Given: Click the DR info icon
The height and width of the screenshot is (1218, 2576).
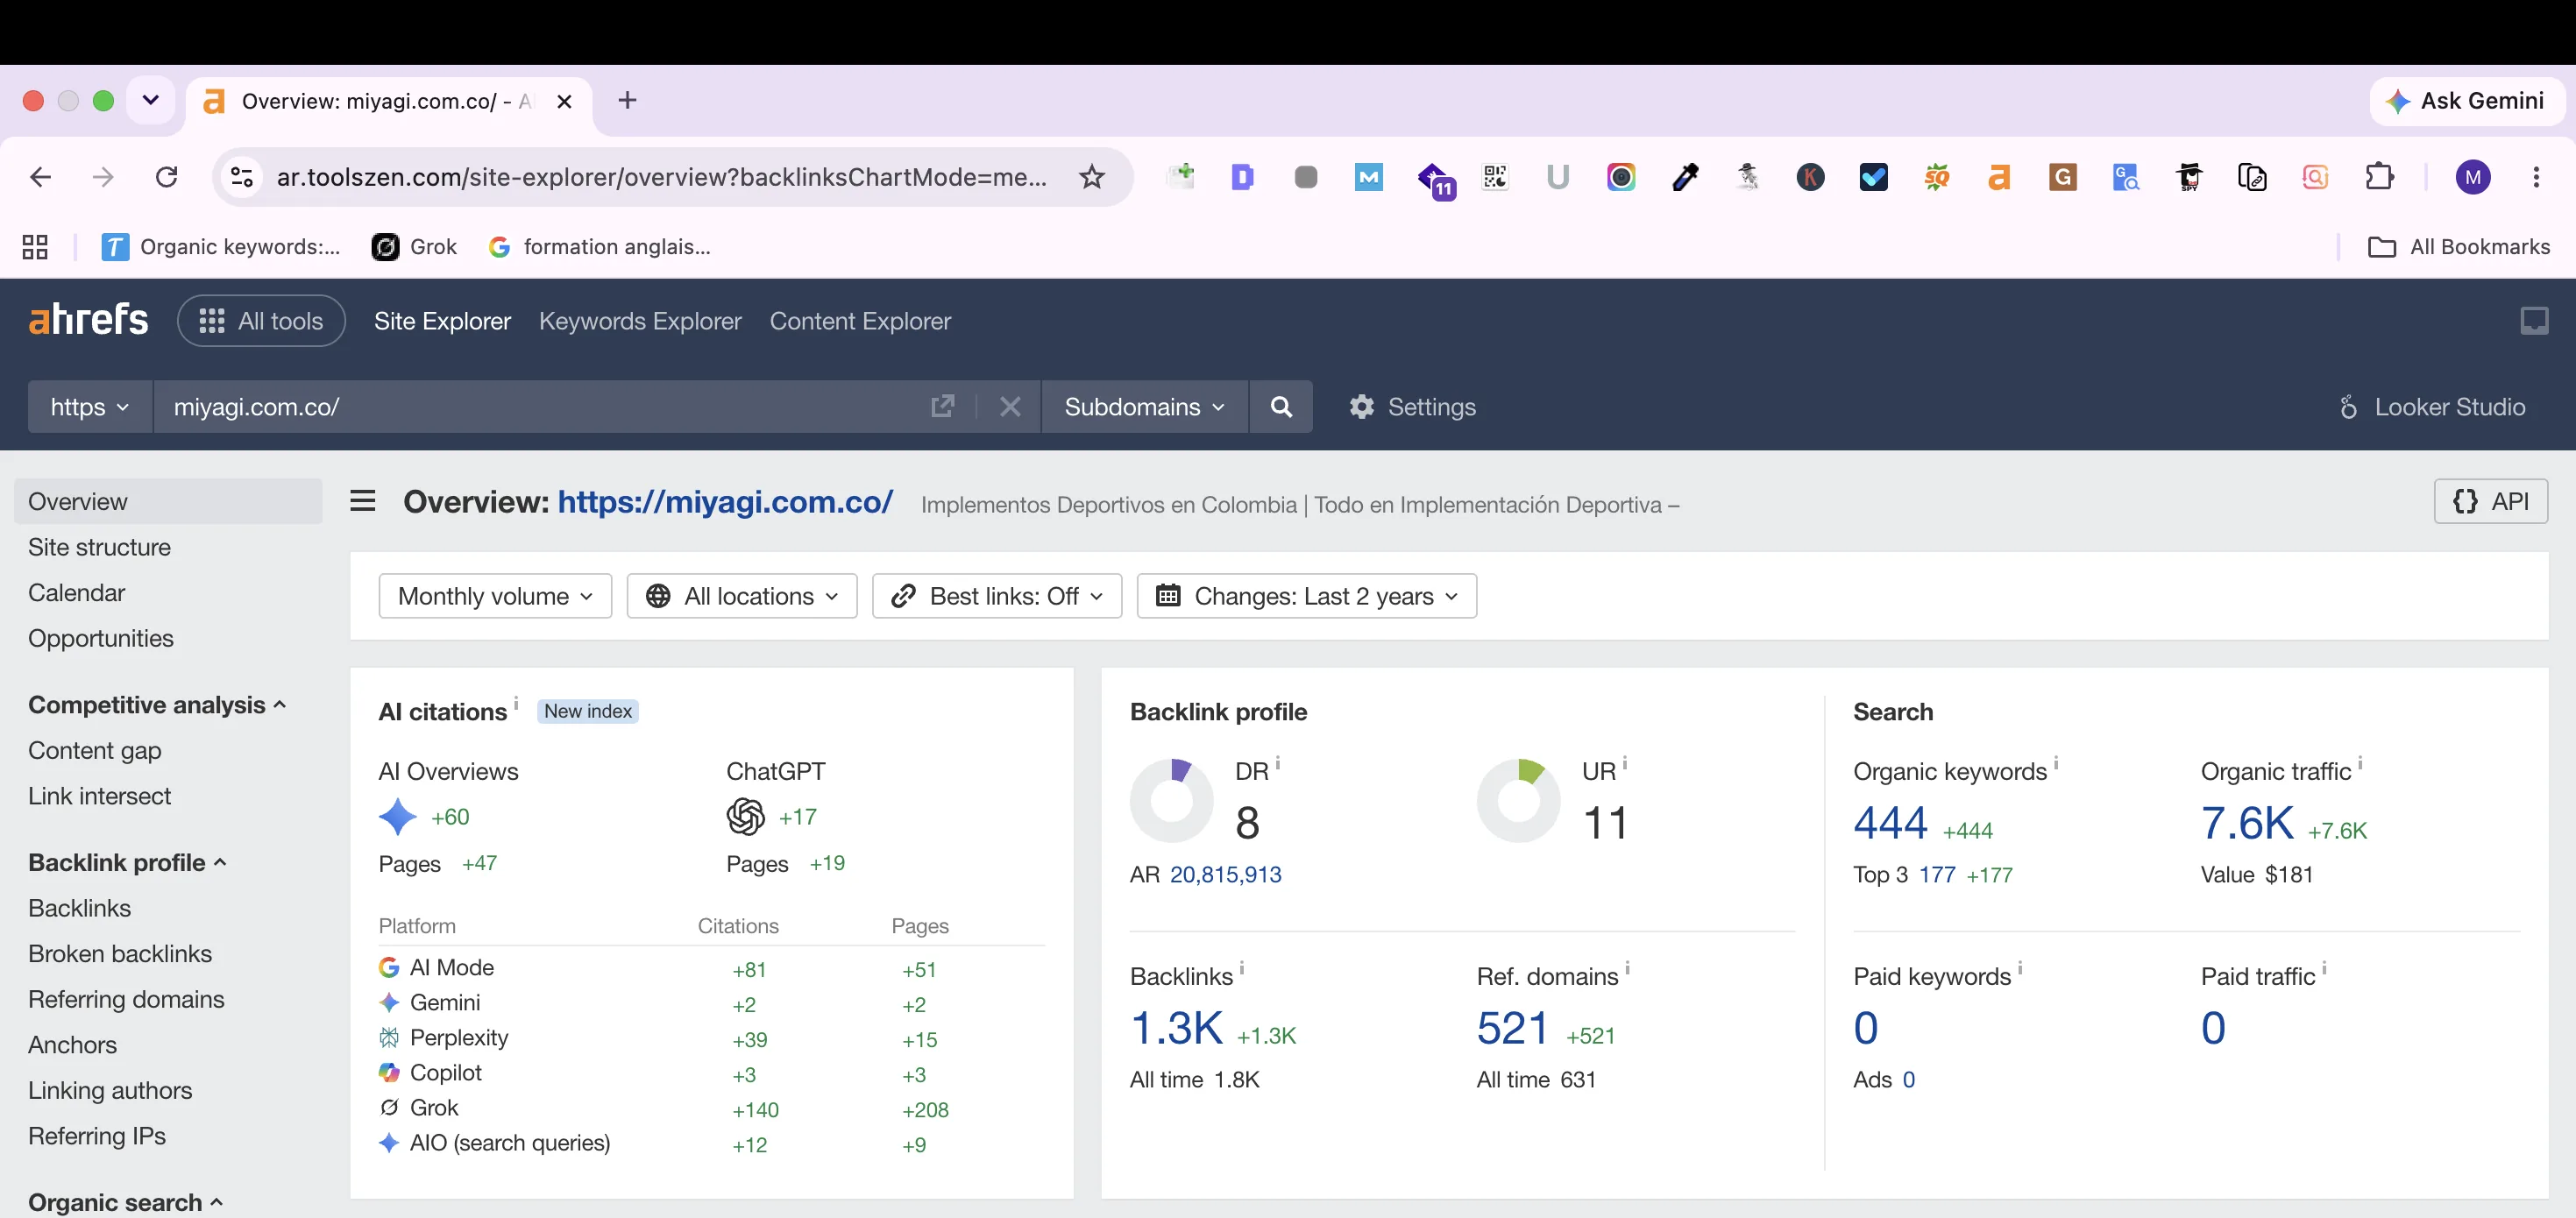Looking at the screenshot, I should [x=1277, y=763].
